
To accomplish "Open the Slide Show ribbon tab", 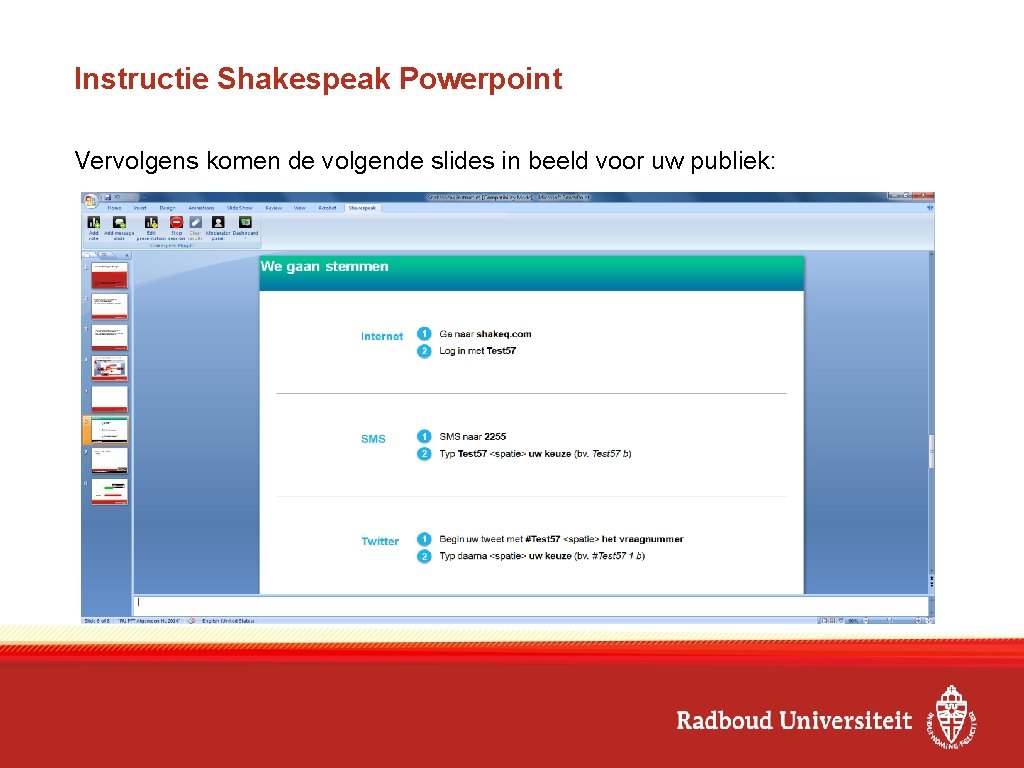I will tap(239, 208).
